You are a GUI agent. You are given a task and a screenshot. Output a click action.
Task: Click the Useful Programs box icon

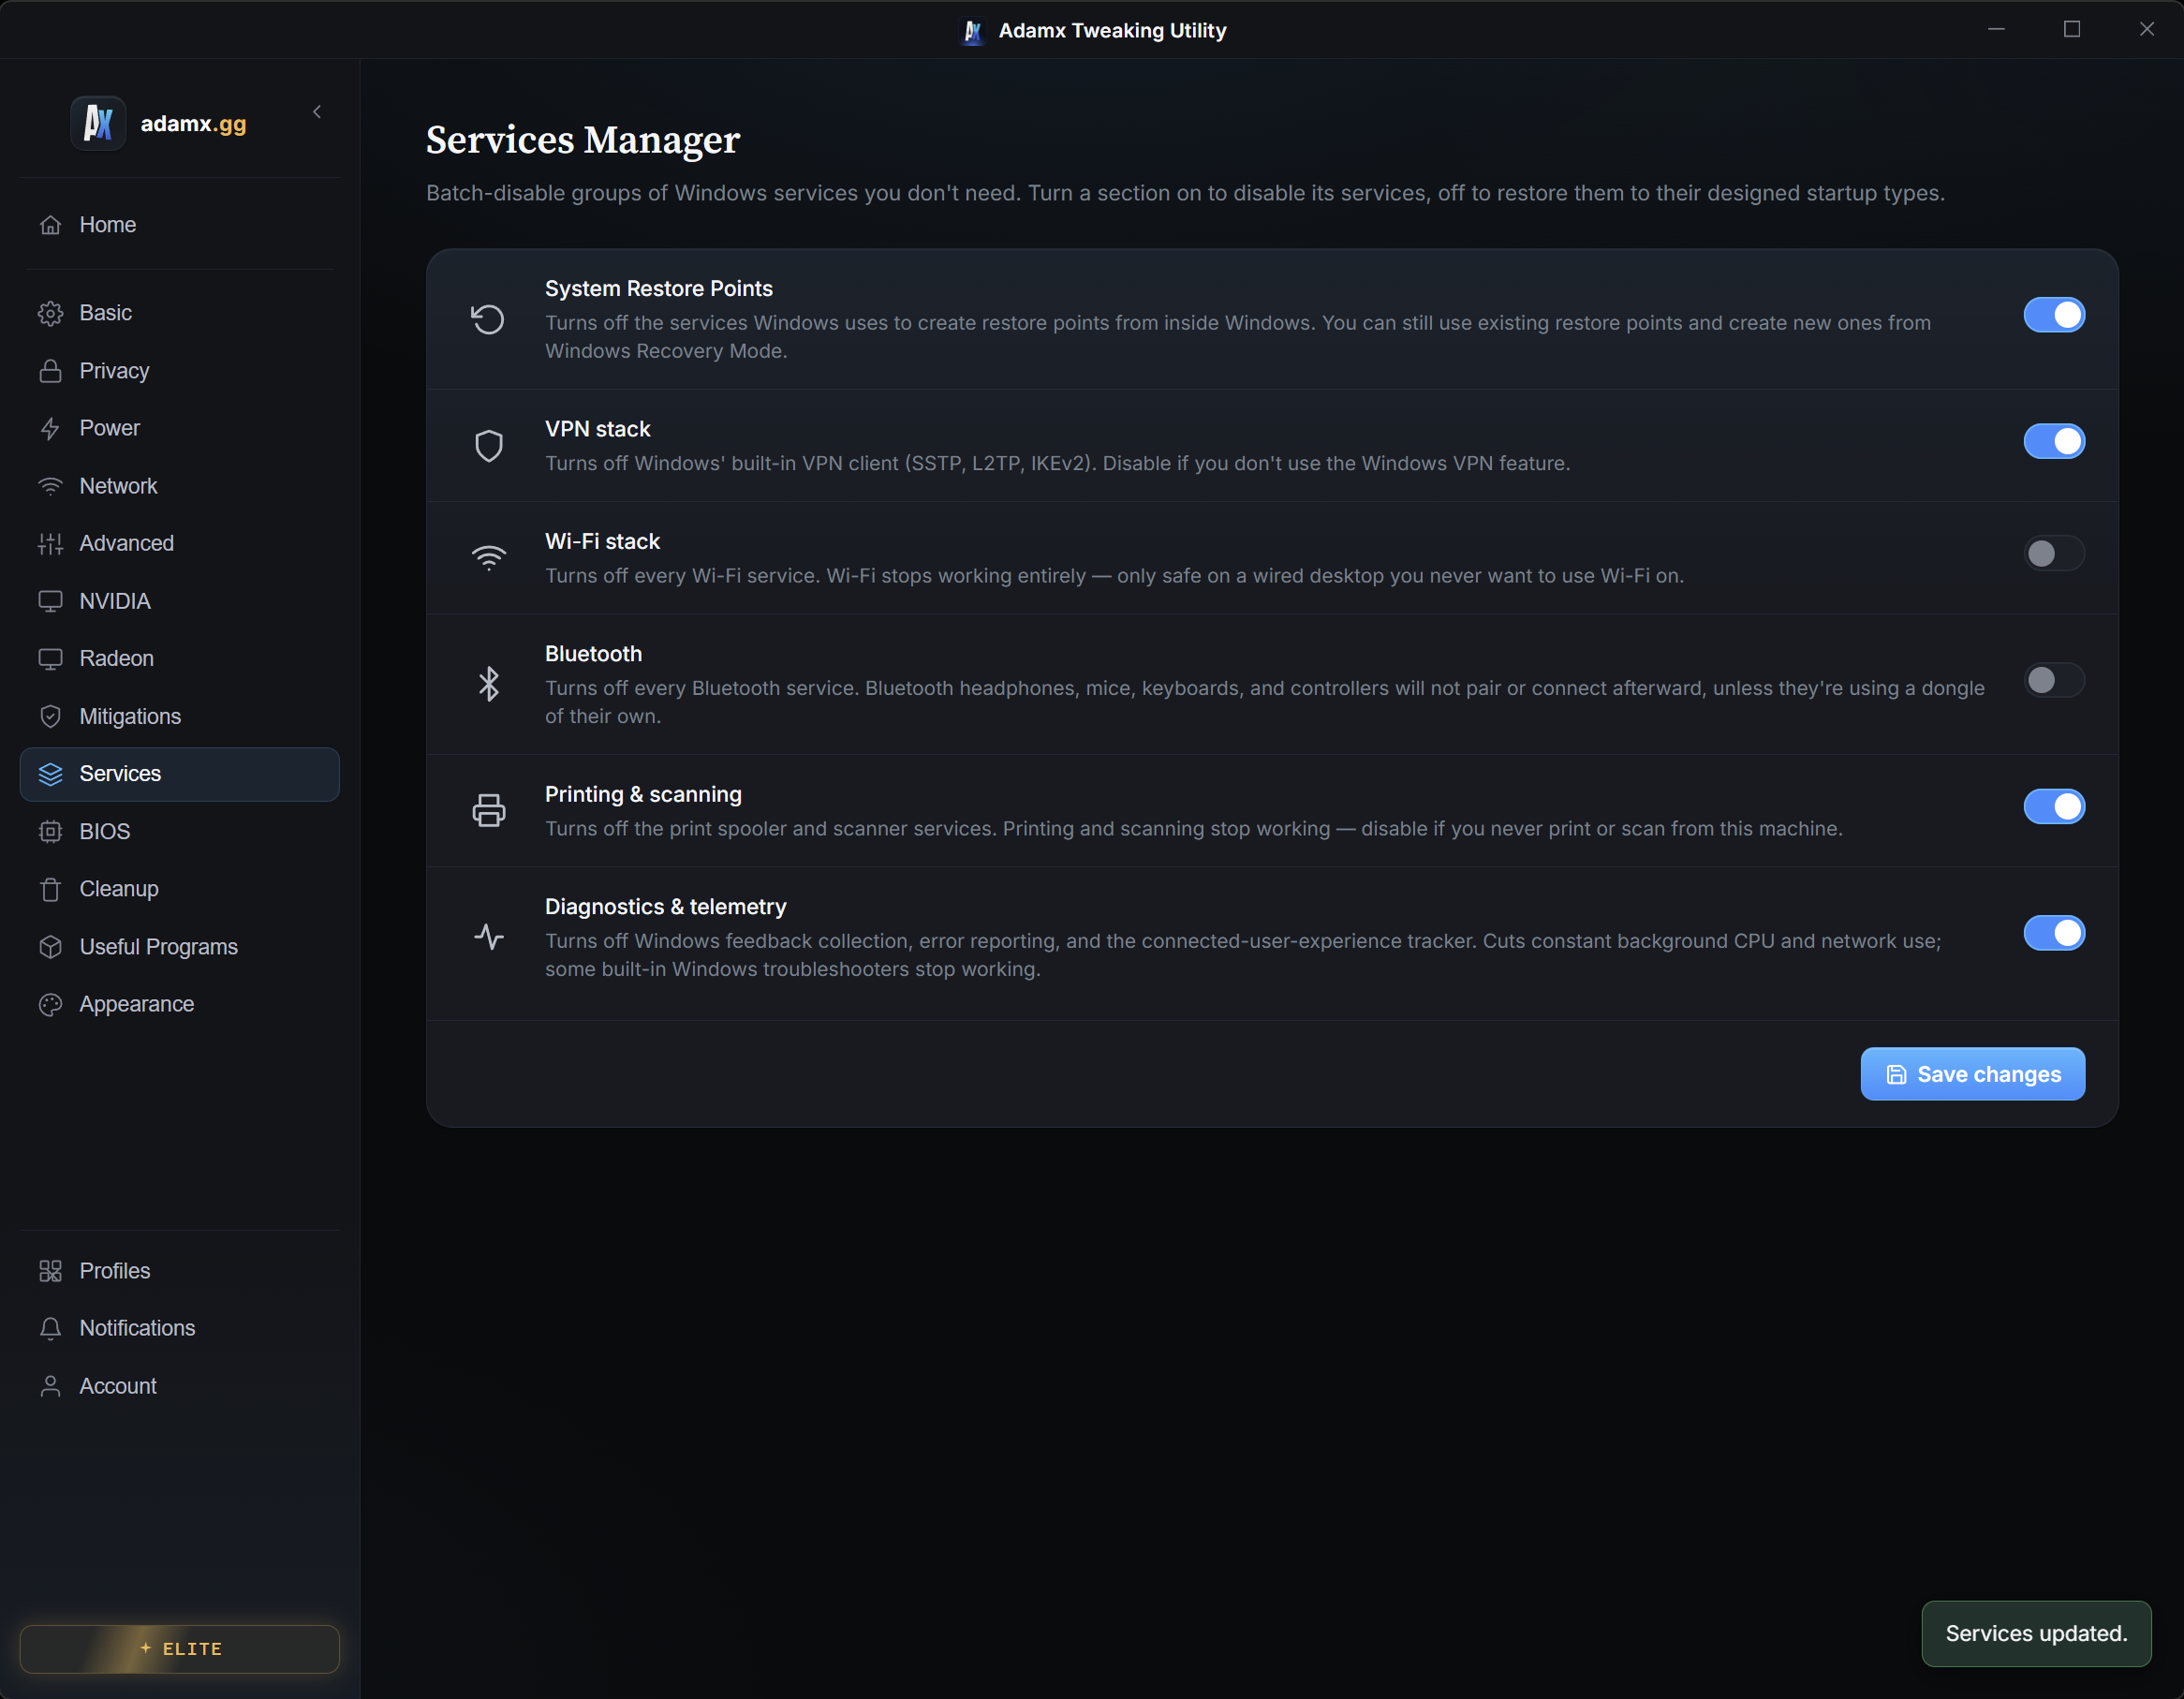(x=50, y=946)
